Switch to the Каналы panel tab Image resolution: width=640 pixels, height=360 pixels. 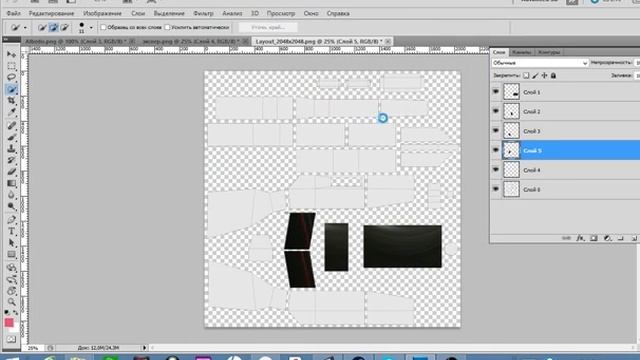[x=521, y=52]
